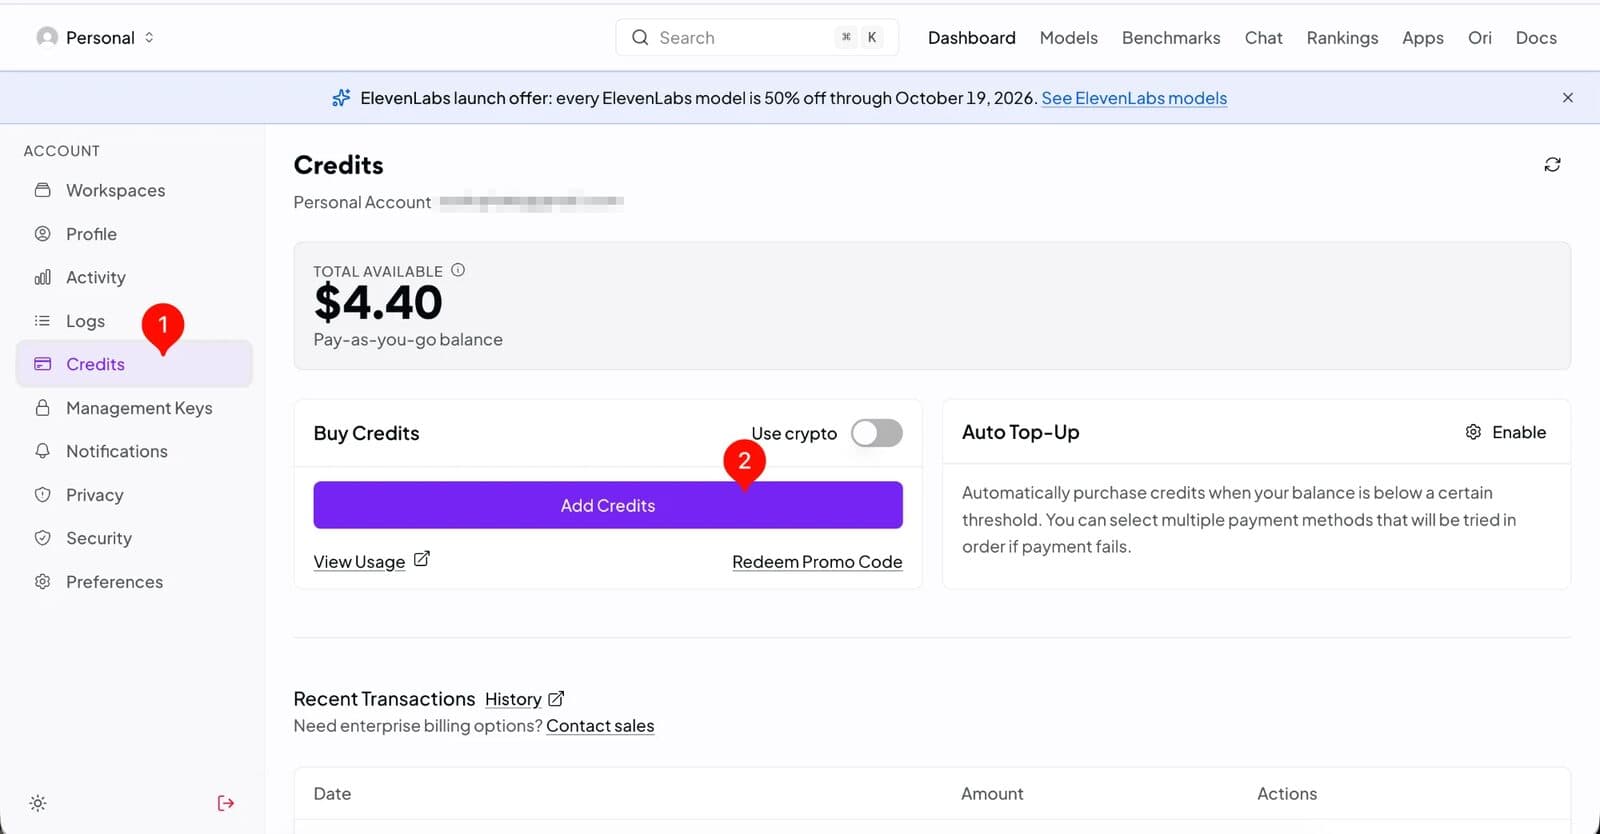Open the View Usage link
The image size is (1600, 834).
359,562
